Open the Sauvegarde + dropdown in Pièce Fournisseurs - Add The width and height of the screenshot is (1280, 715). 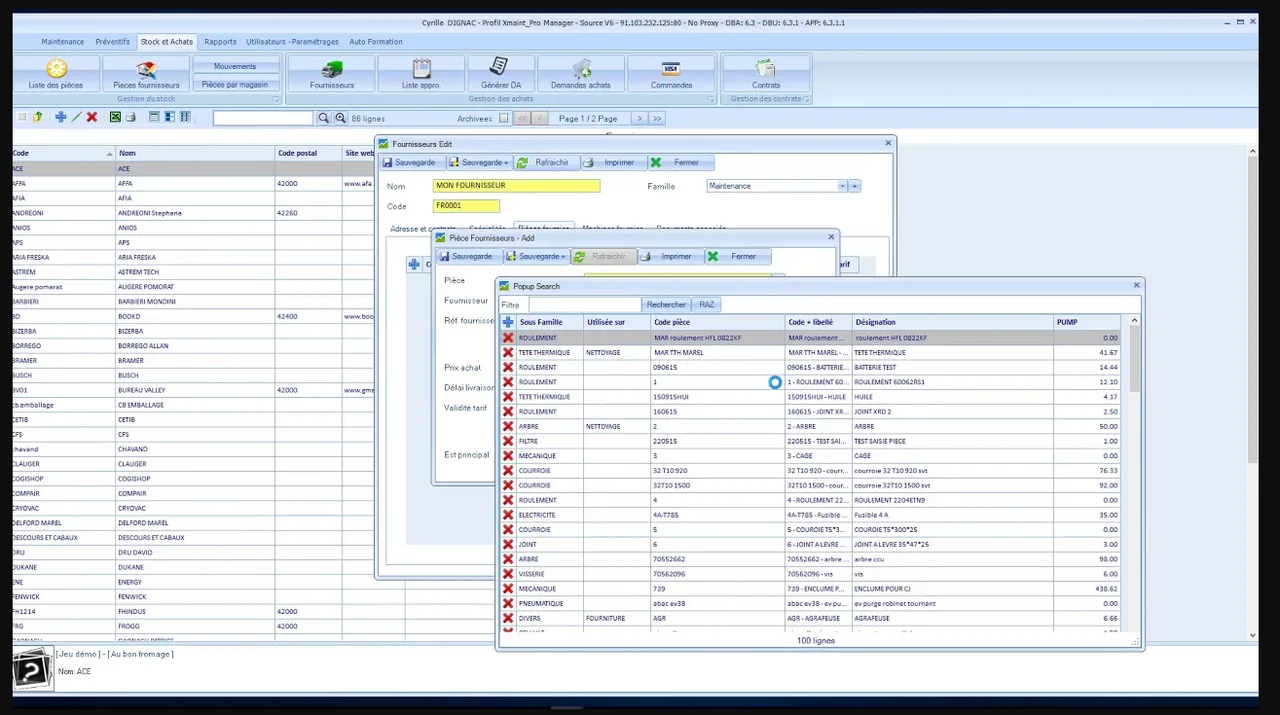(x=537, y=256)
